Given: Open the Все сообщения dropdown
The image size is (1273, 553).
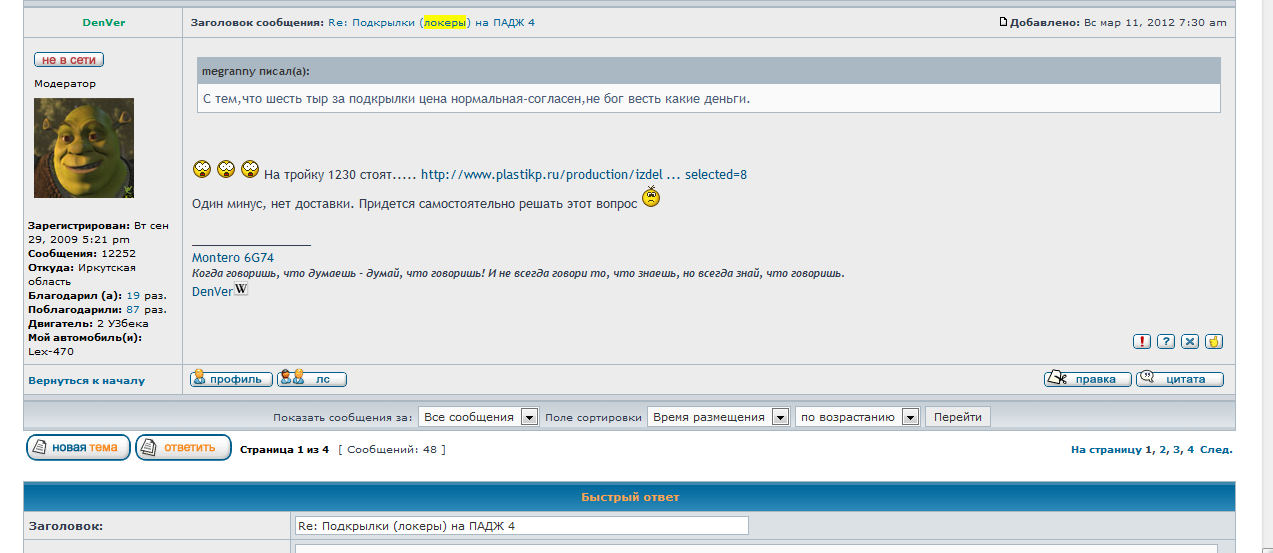Looking at the screenshot, I should pos(479,417).
